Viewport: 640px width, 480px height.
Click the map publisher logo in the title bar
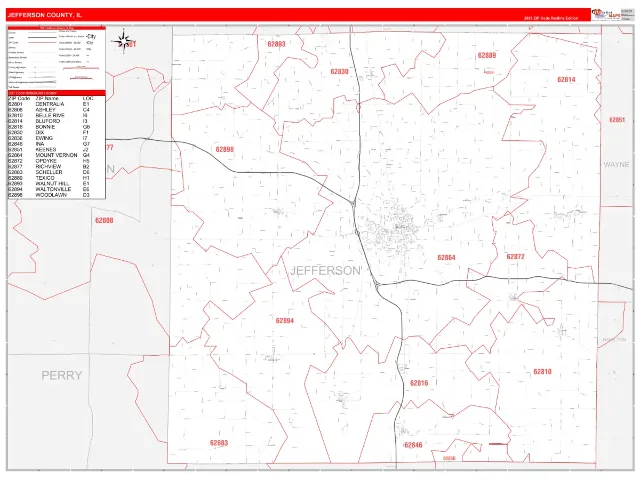[606, 14]
